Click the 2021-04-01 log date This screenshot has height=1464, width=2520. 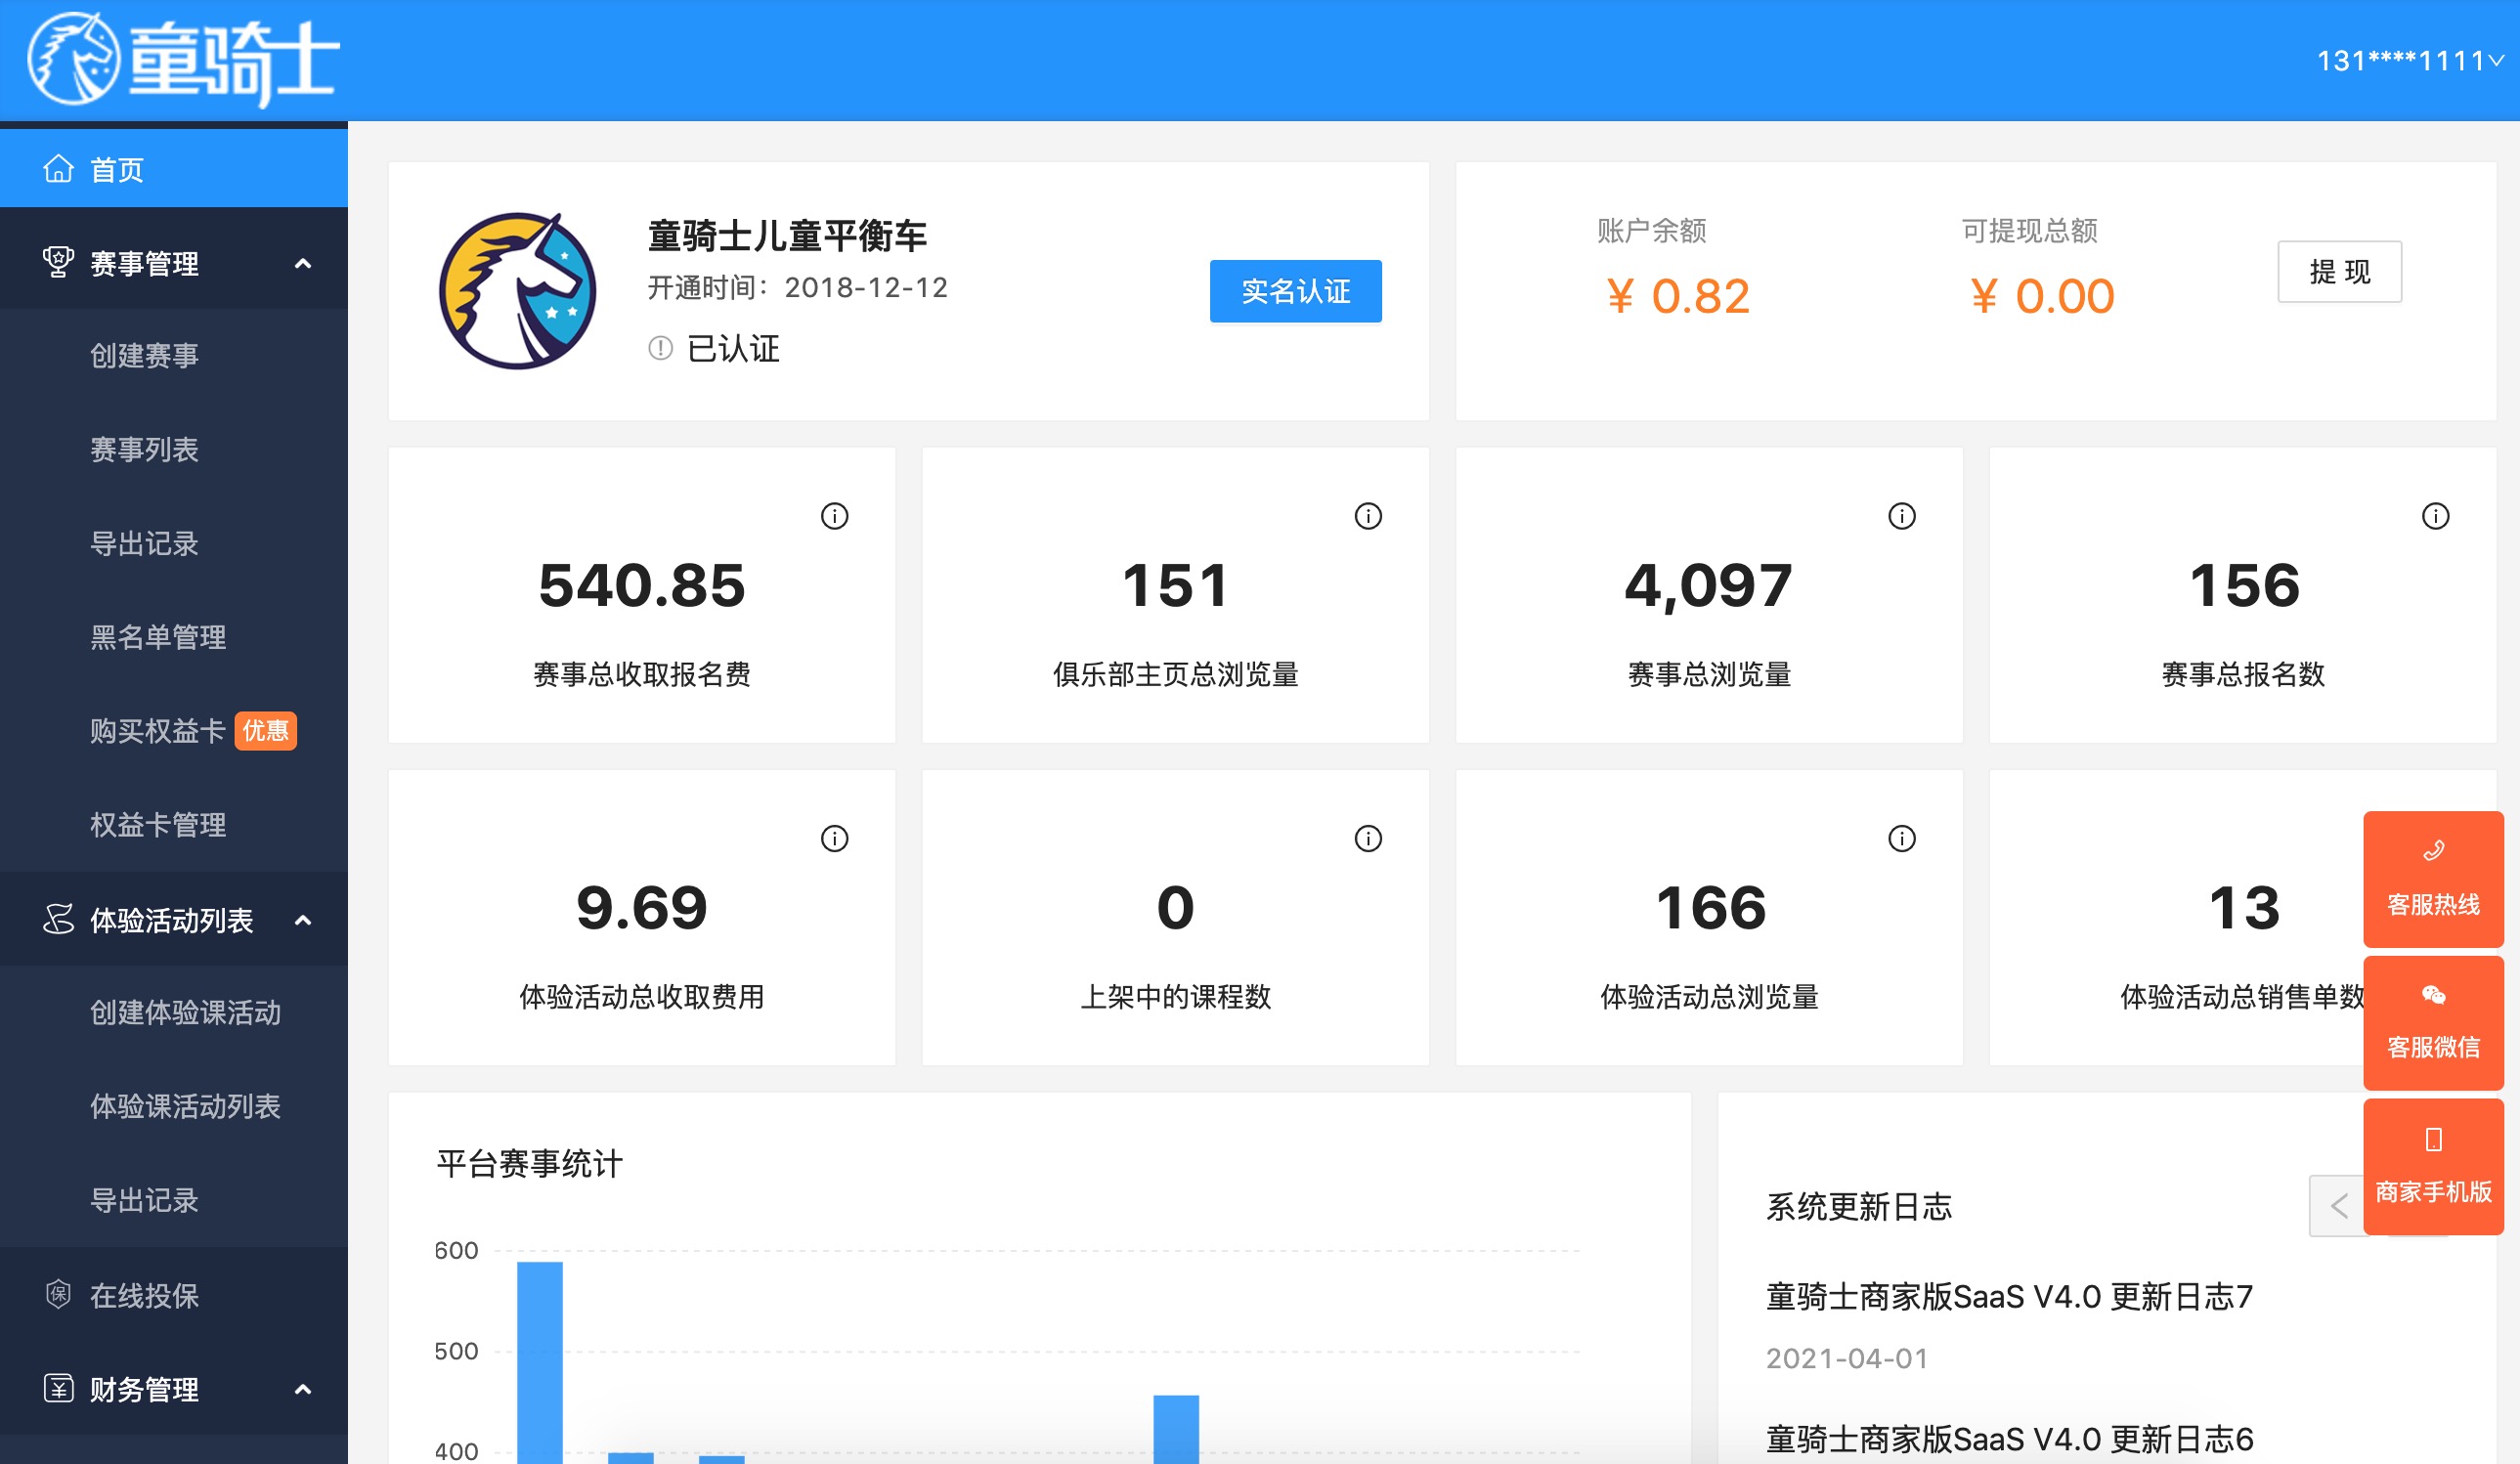tap(1847, 1358)
